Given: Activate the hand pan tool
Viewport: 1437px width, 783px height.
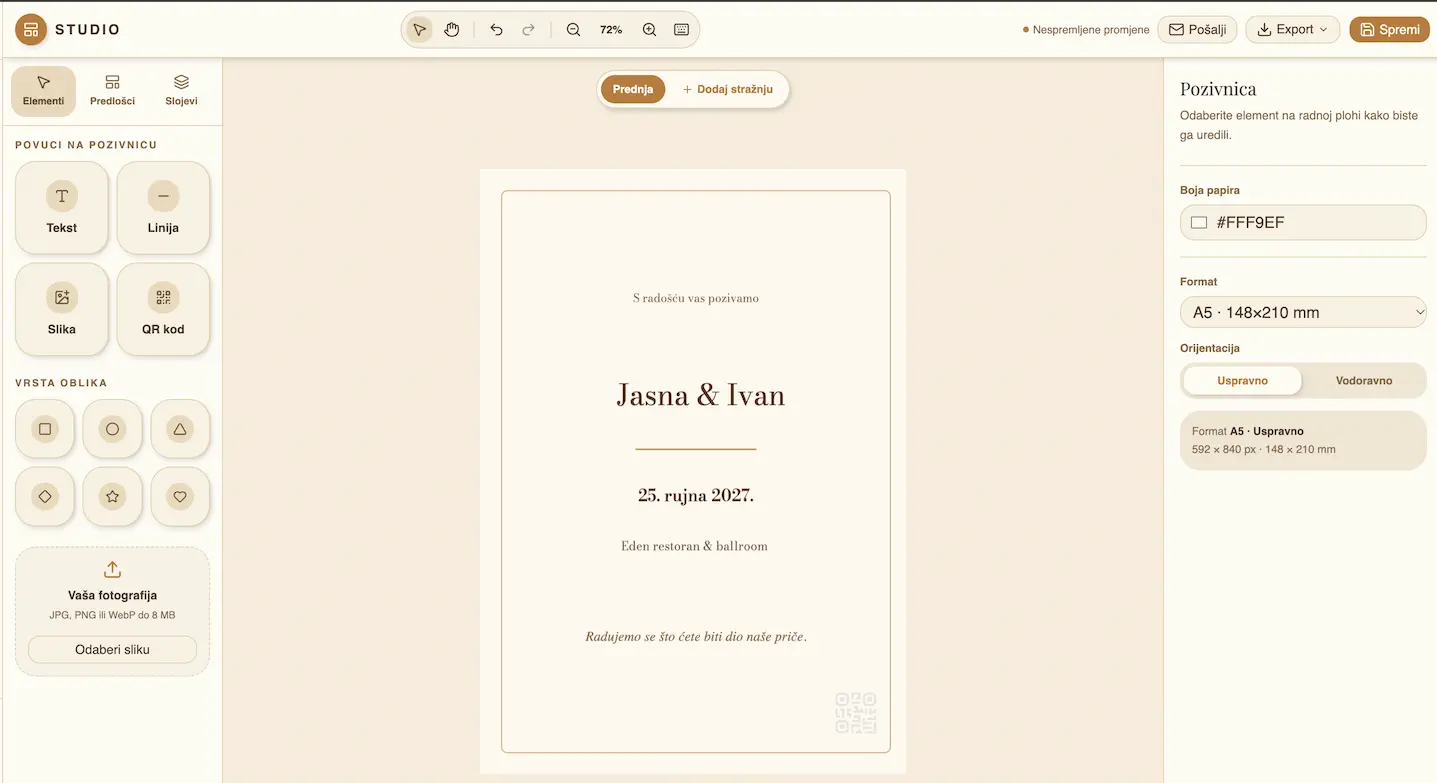Looking at the screenshot, I should pyautogui.click(x=452, y=30).
